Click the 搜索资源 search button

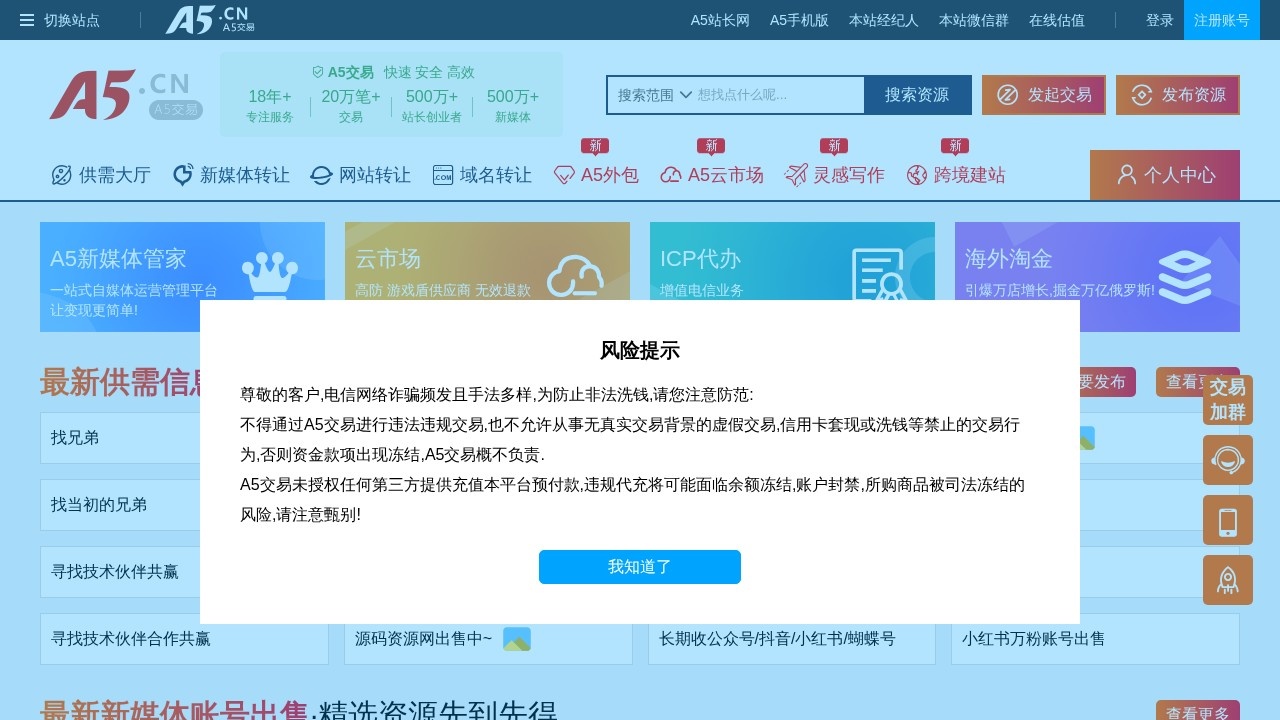917,95
